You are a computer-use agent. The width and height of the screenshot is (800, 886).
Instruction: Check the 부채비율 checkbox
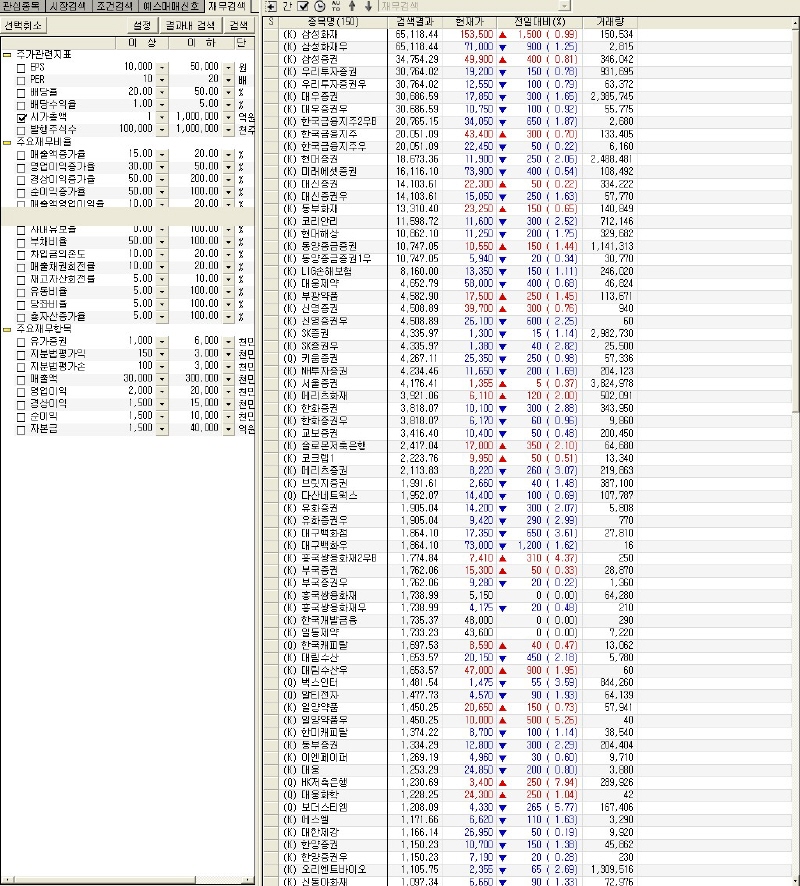pyautogui.click(x=22, y=242)
